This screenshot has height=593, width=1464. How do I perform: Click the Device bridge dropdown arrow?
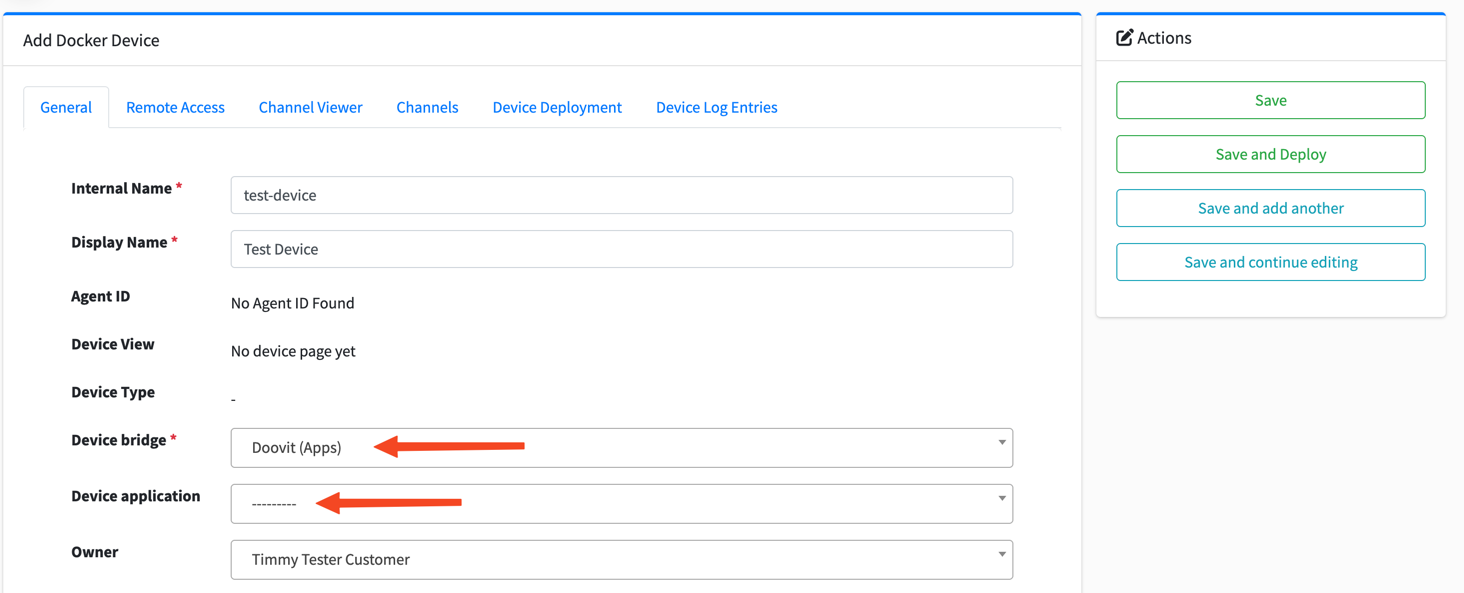pos(1001,442)
